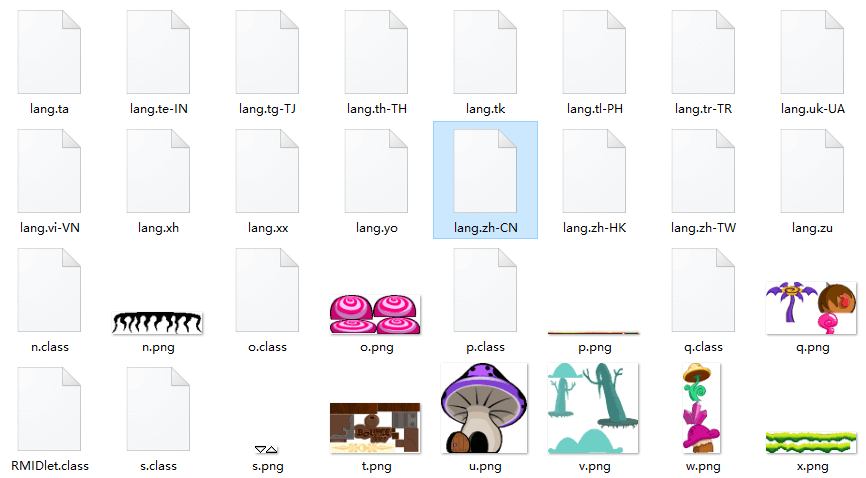Click the file name label 'lang.zh-CN'

[485, 228]
